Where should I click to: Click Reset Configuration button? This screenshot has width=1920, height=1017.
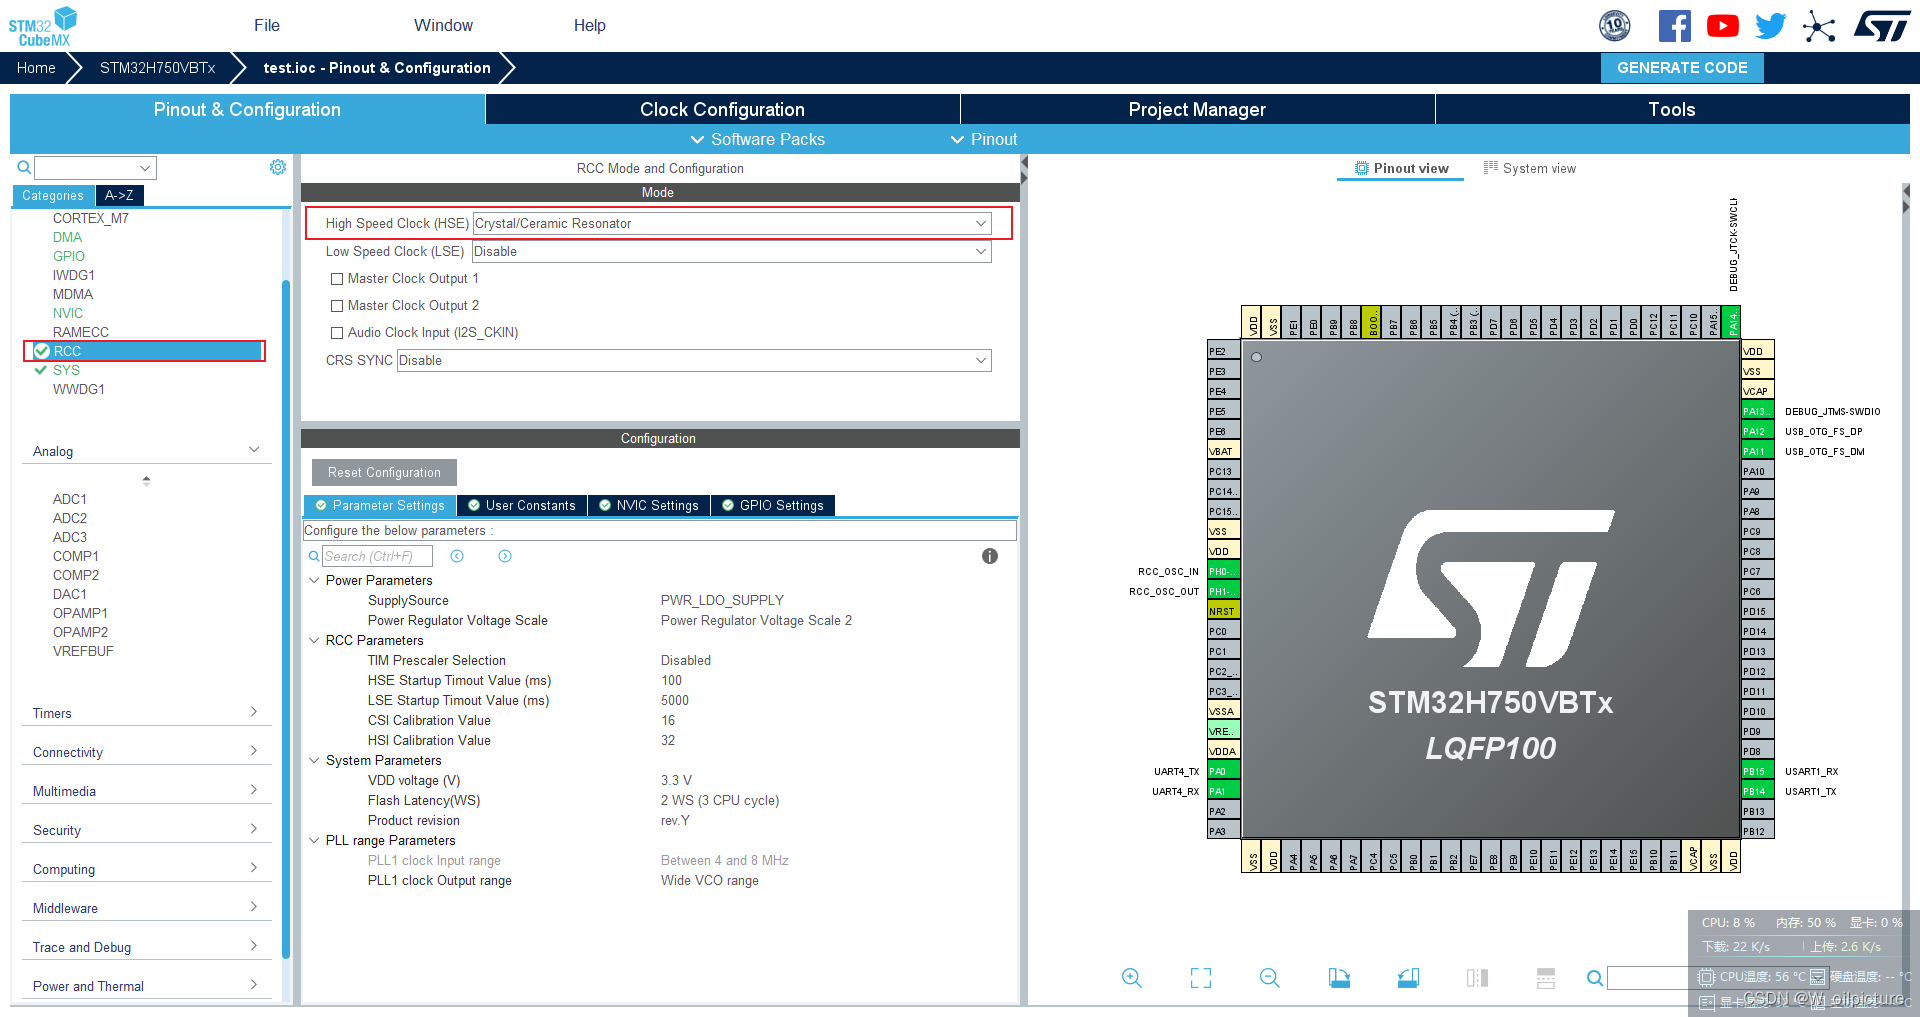click(384, 472)
